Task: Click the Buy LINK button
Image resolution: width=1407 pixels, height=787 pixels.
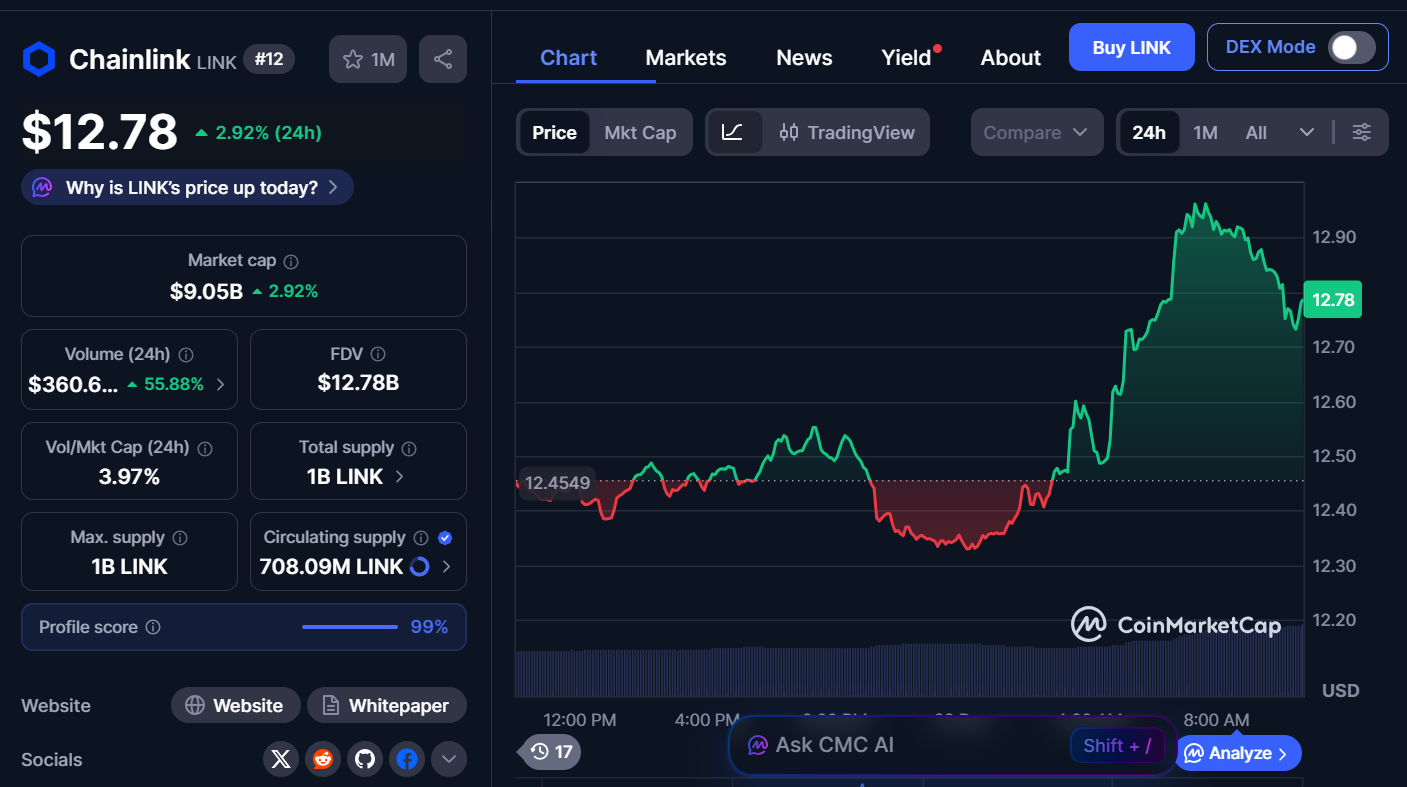Action: tap(1131, 47)
